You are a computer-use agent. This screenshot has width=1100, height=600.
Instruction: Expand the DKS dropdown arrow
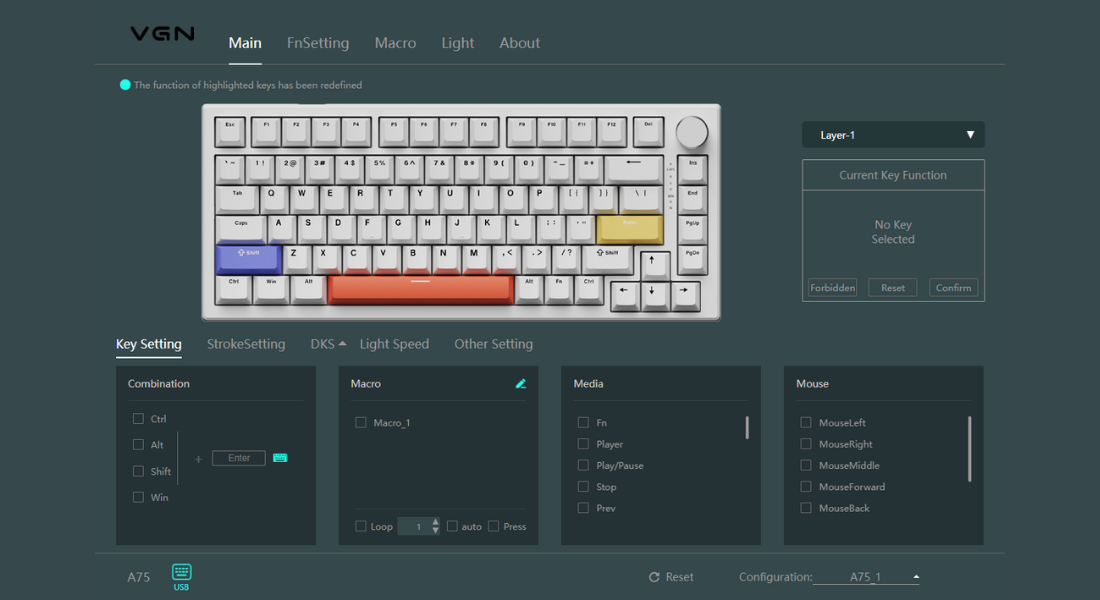[x=343, y=342]
